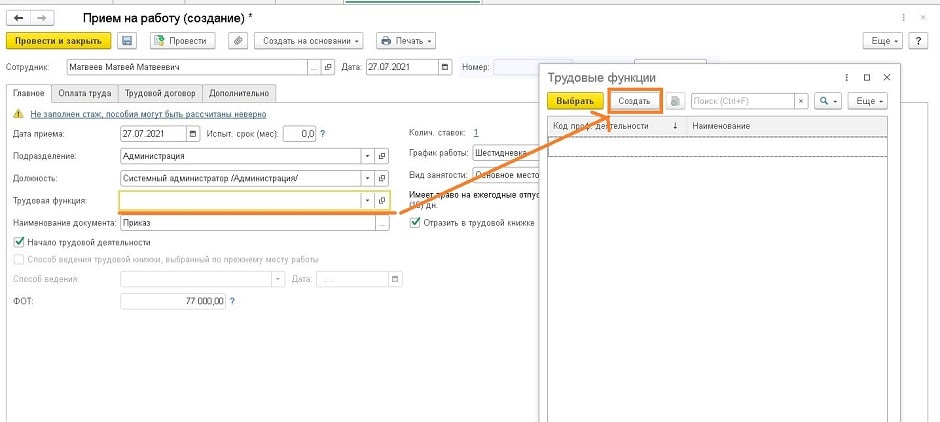
Task: Click the open icon next to Подразделение
Action: (381, 156)
